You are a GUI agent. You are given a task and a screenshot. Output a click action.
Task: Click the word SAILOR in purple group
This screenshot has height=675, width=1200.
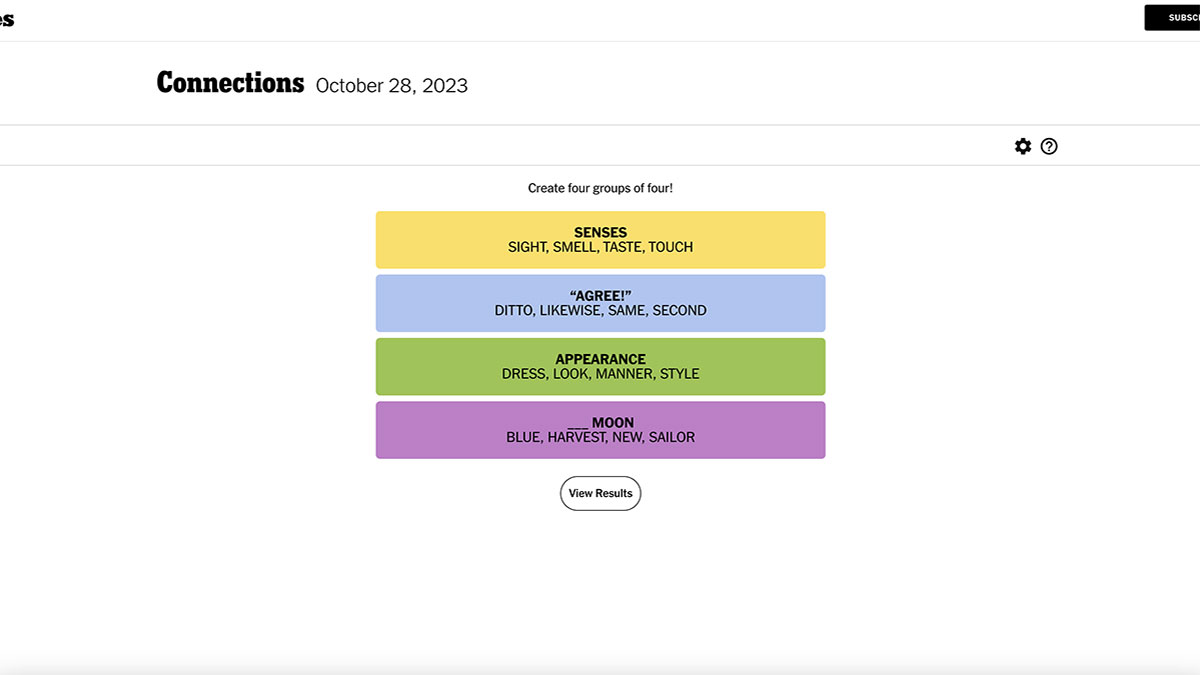(672, 437)
